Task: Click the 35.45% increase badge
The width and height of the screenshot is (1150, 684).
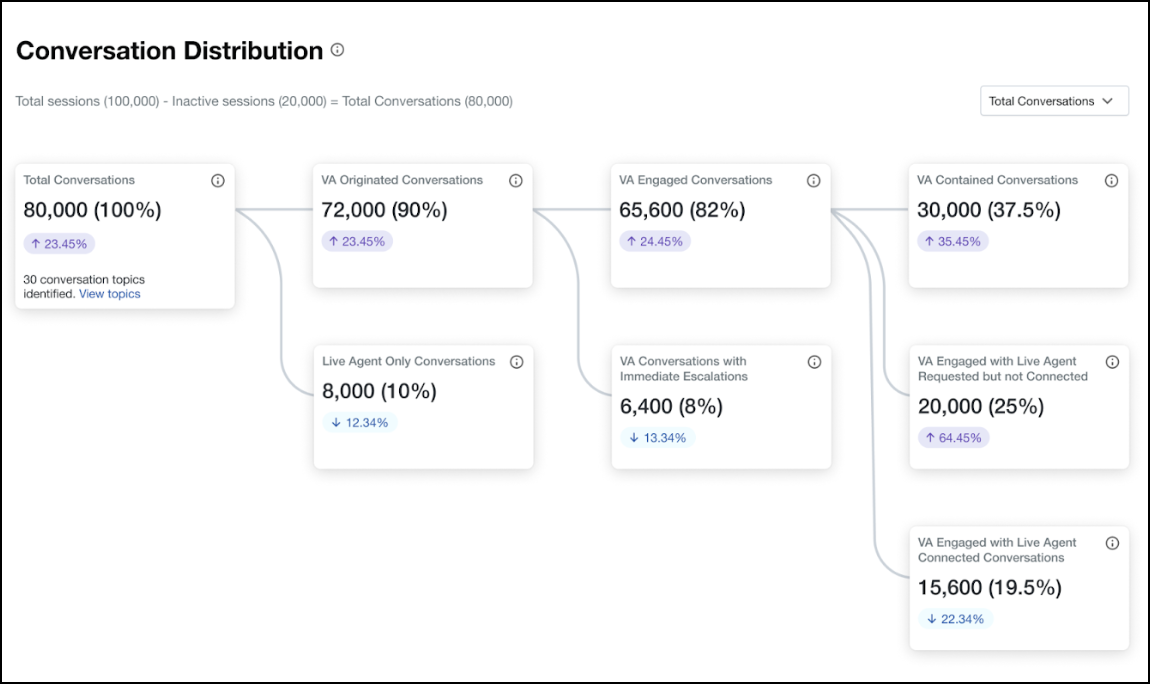Action: click(x=953, y=241)
